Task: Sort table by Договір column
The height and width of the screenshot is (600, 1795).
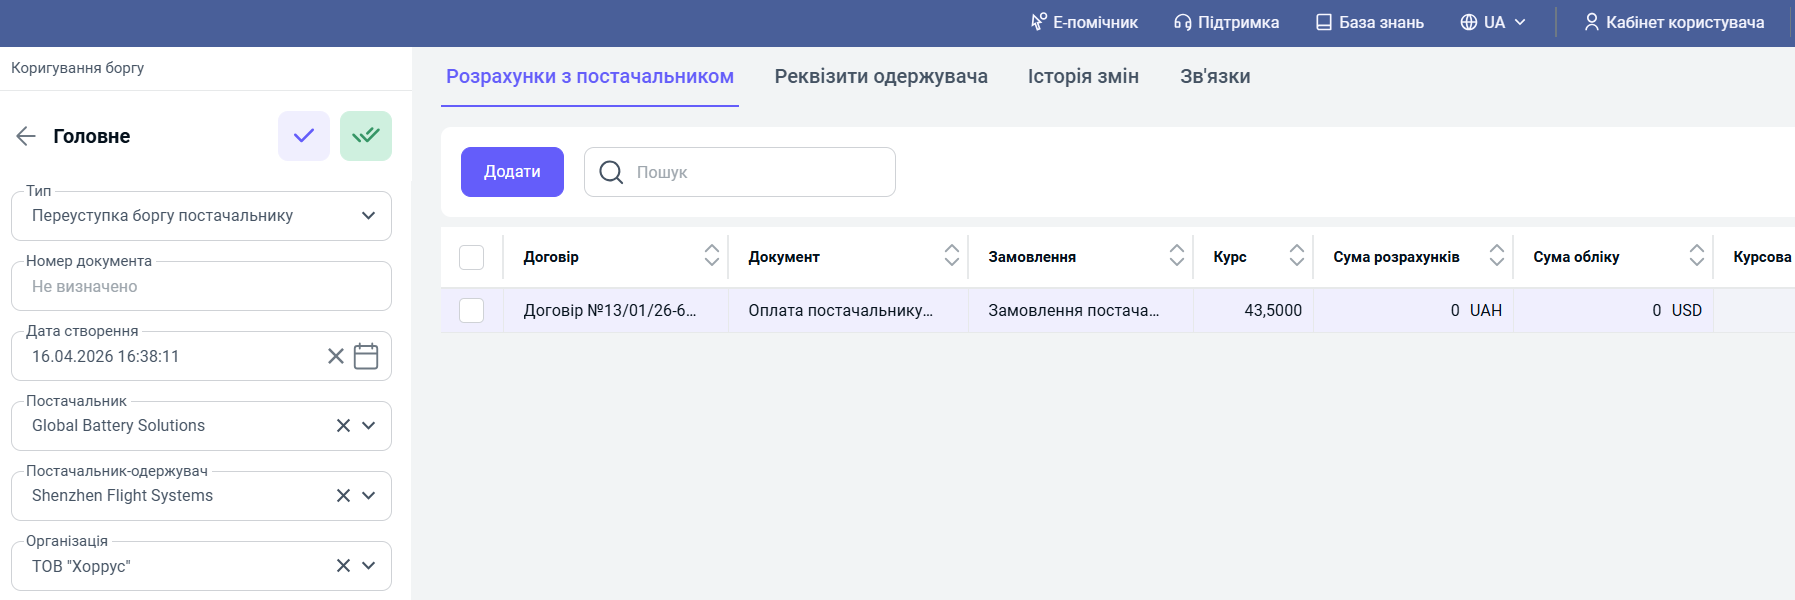Action: [x=711, y=256]
